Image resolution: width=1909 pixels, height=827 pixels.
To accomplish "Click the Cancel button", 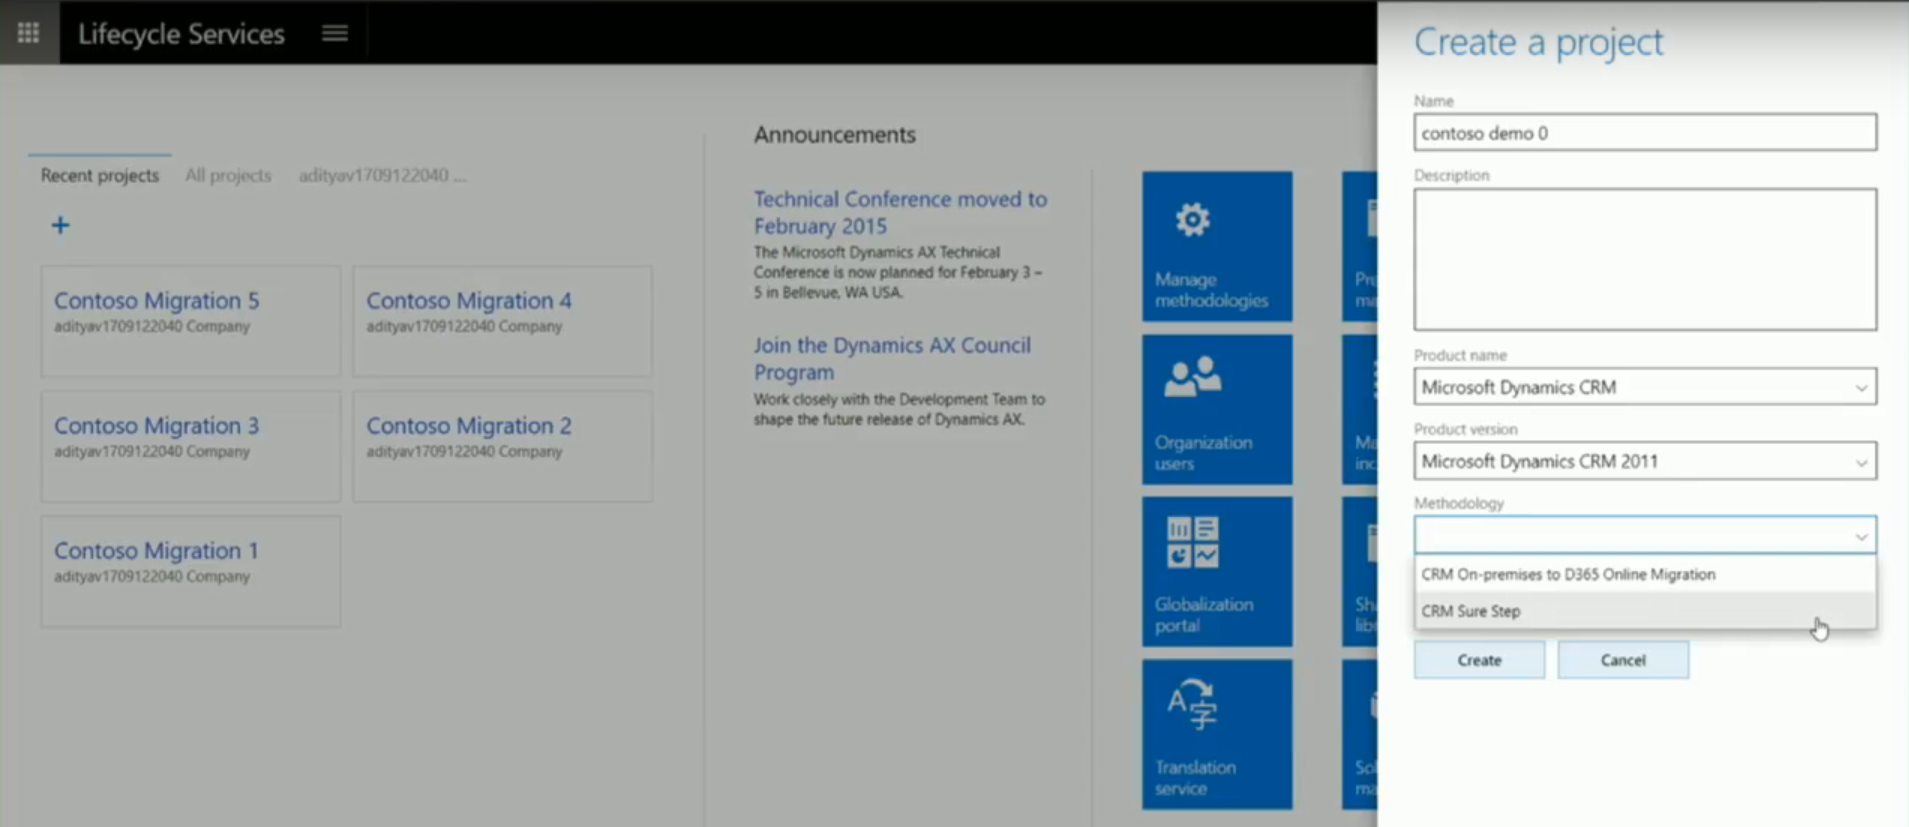I will [x=1622, y=660].
